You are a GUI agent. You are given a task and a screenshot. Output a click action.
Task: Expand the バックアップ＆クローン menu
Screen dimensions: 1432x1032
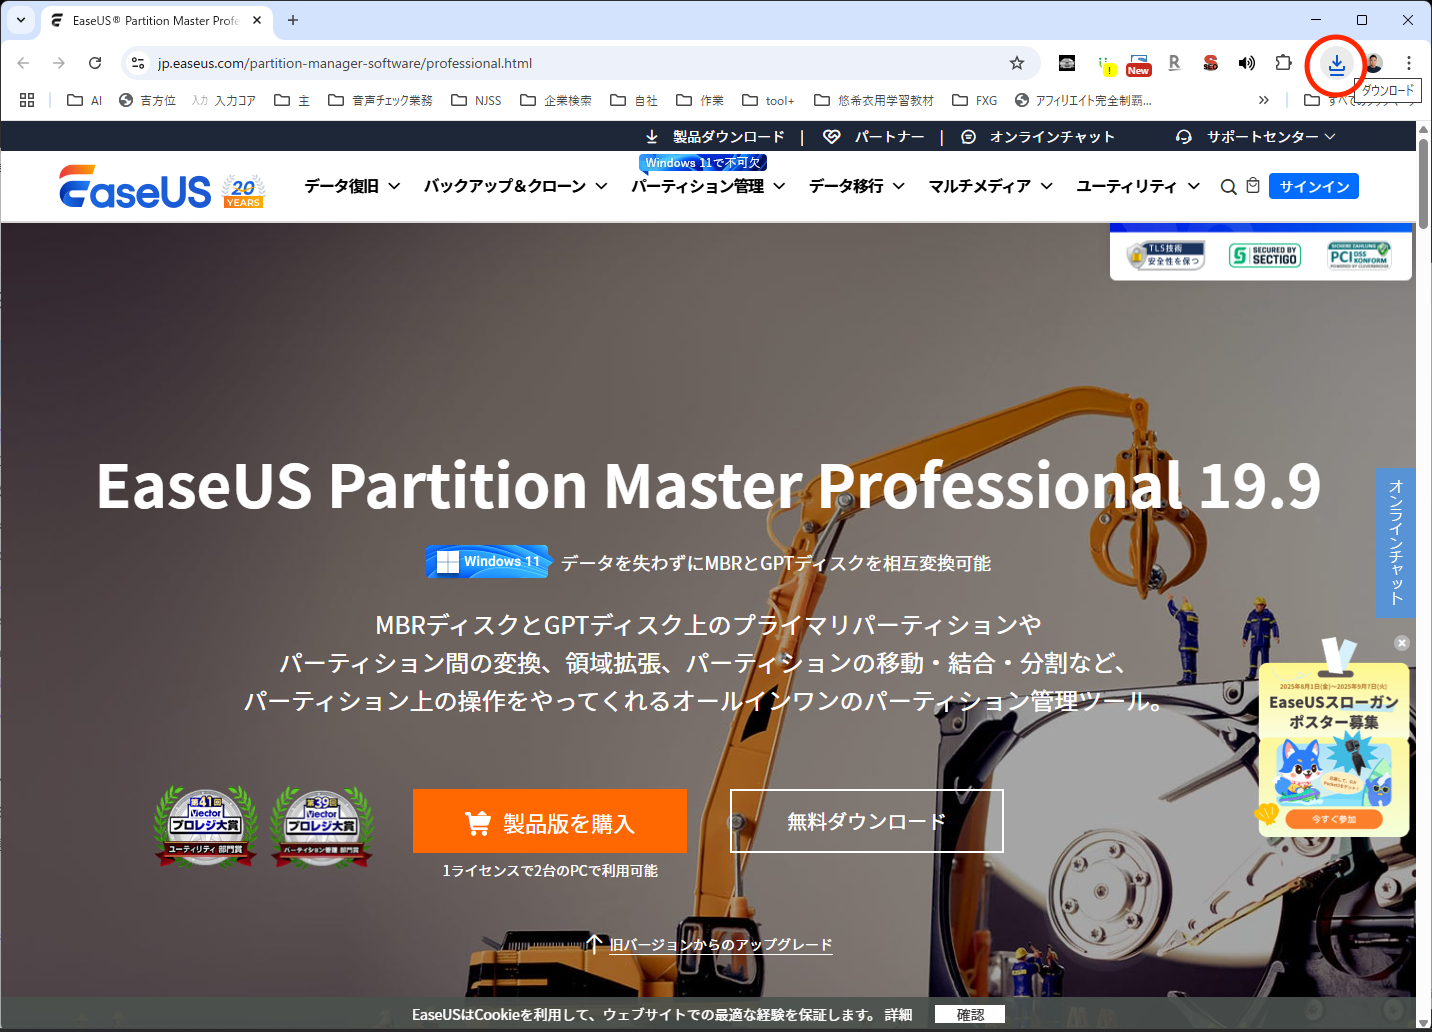(515, 186)
